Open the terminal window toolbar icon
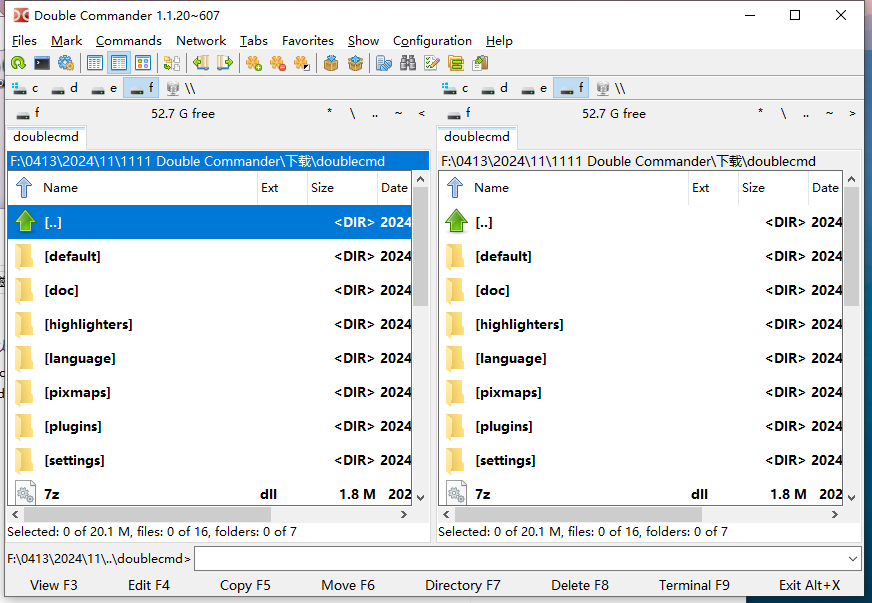Viewport: 872px width, 603px height. tap(42, 63)
